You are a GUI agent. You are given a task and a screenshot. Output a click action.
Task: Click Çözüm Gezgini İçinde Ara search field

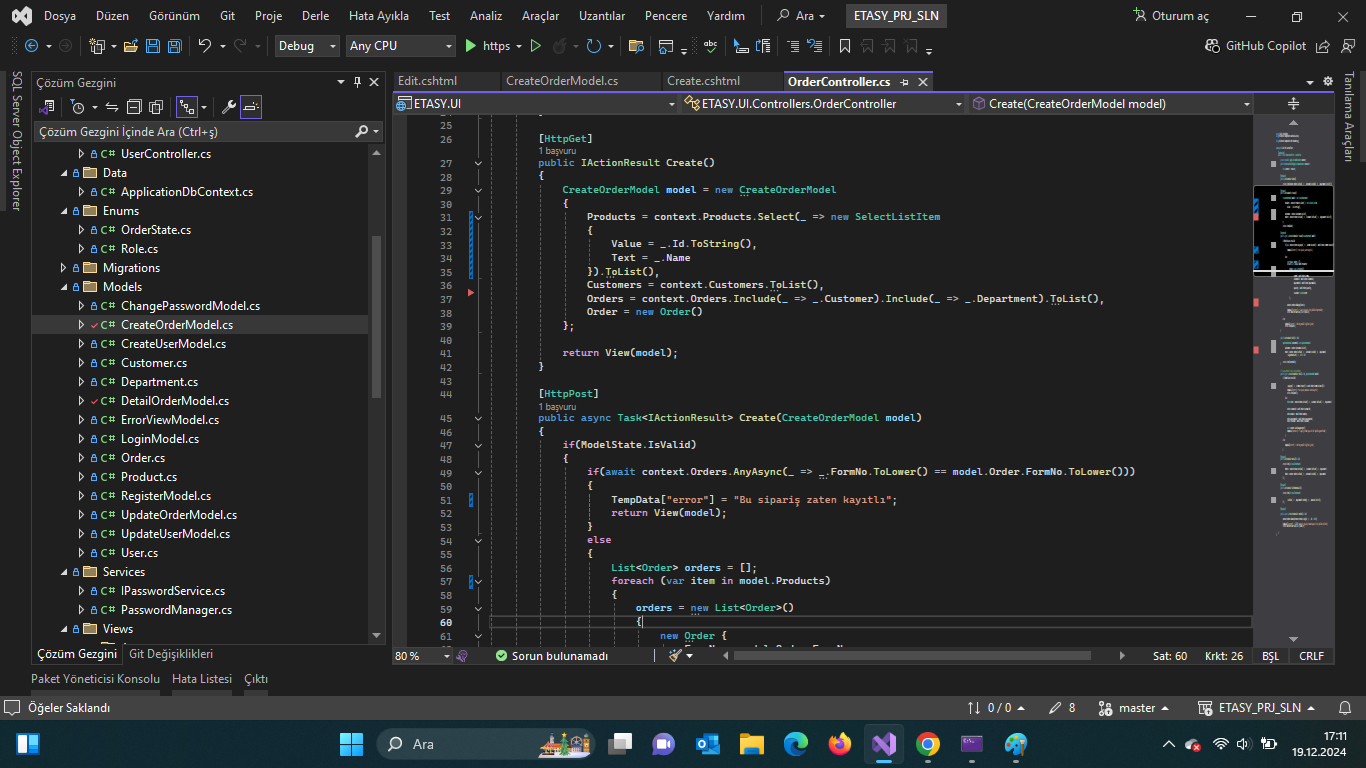coord(208,131)
